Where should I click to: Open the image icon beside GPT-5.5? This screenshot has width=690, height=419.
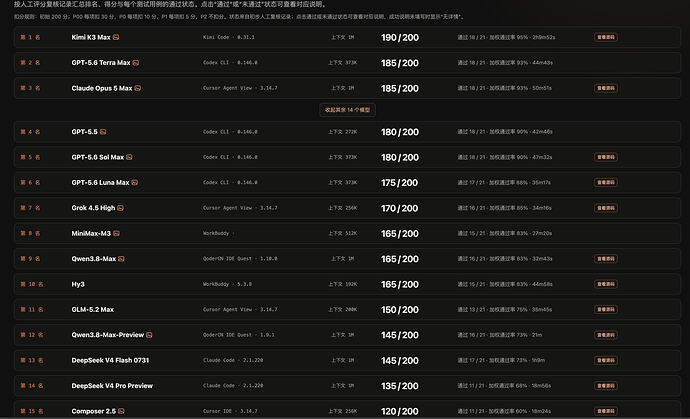[103, 132]
